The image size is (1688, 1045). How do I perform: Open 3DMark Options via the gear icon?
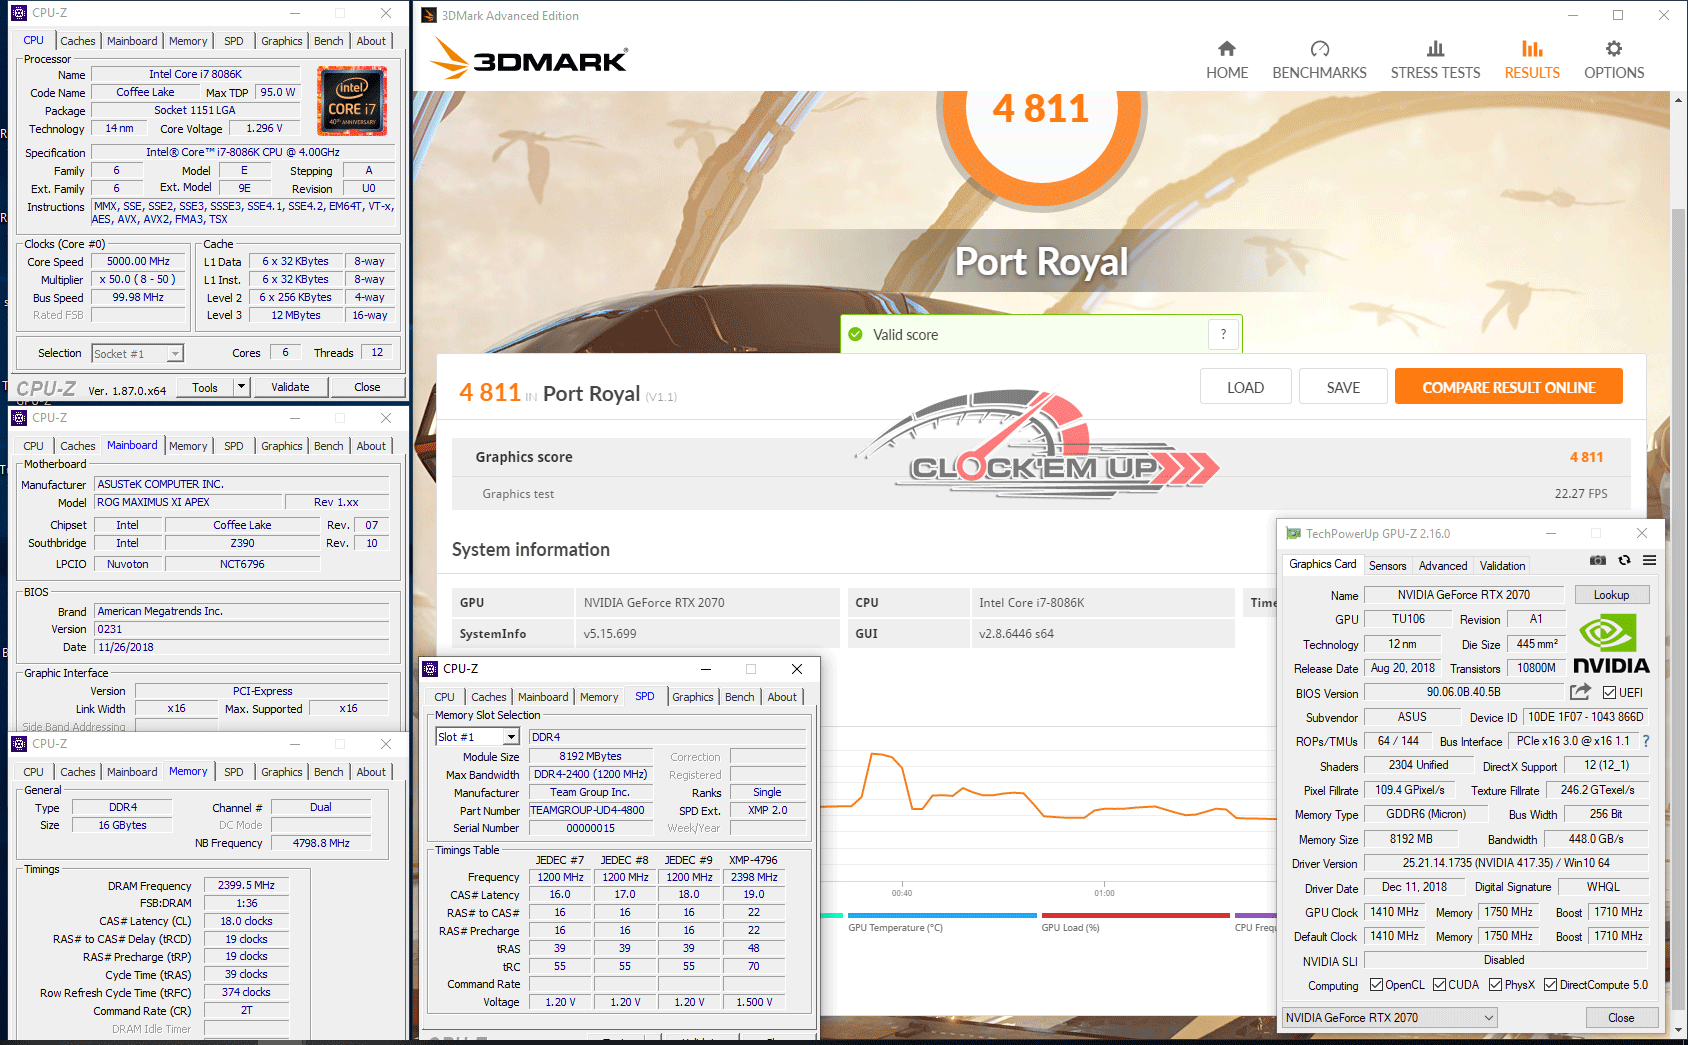(1613, 50)
